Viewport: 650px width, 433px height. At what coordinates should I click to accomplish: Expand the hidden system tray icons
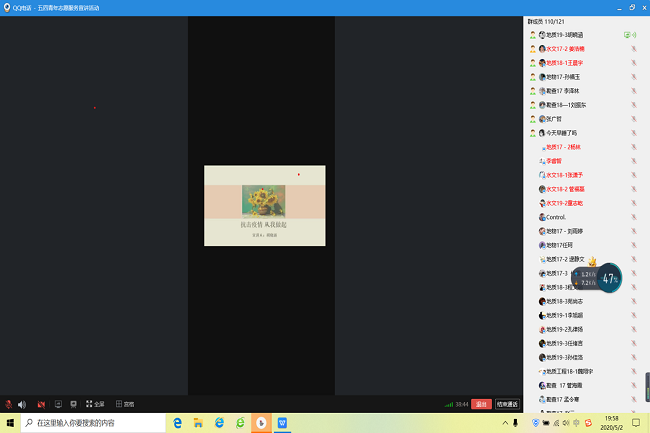(x=505, y=423)
